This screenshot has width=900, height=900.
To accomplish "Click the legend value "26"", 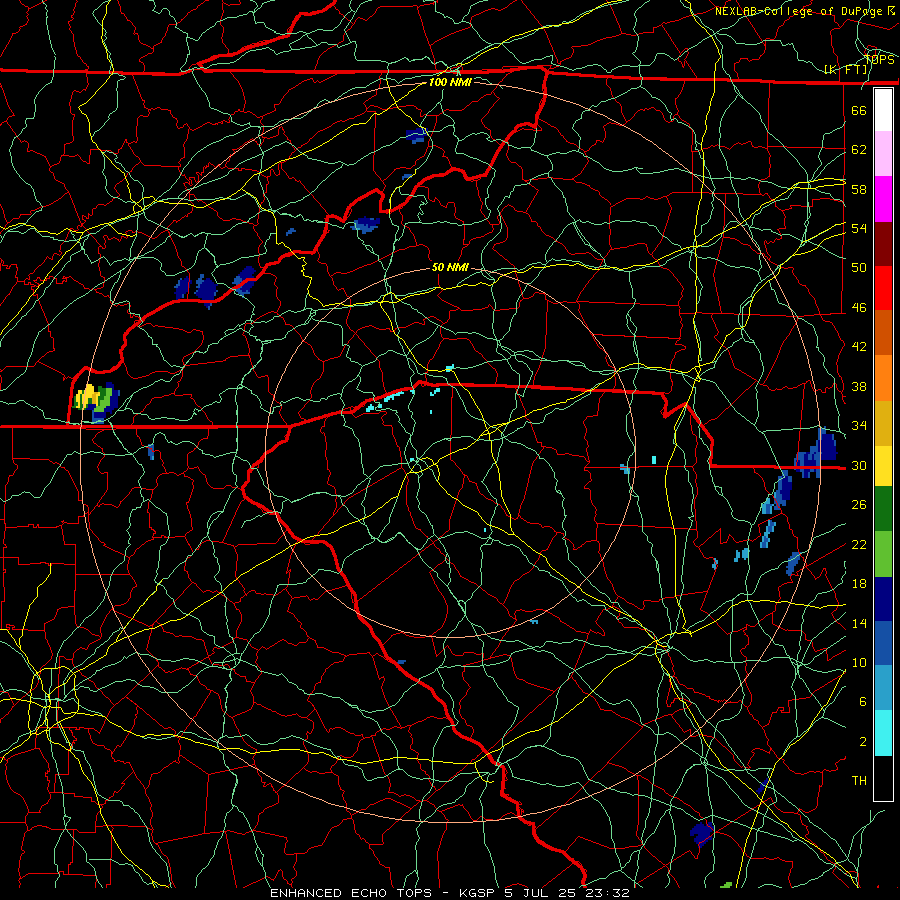I will (859, 505).
